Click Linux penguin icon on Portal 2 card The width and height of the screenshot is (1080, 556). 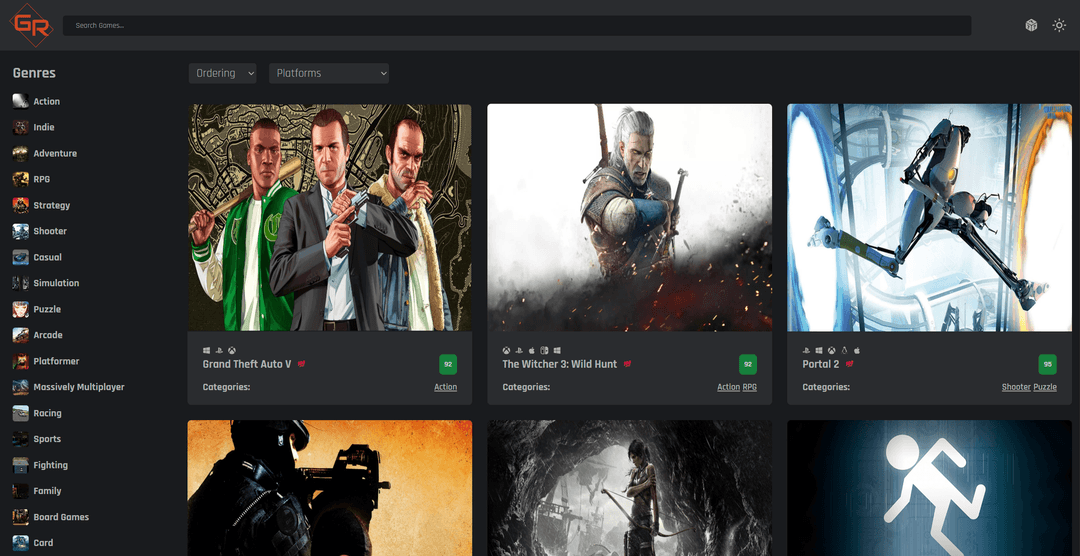point(844,350)
